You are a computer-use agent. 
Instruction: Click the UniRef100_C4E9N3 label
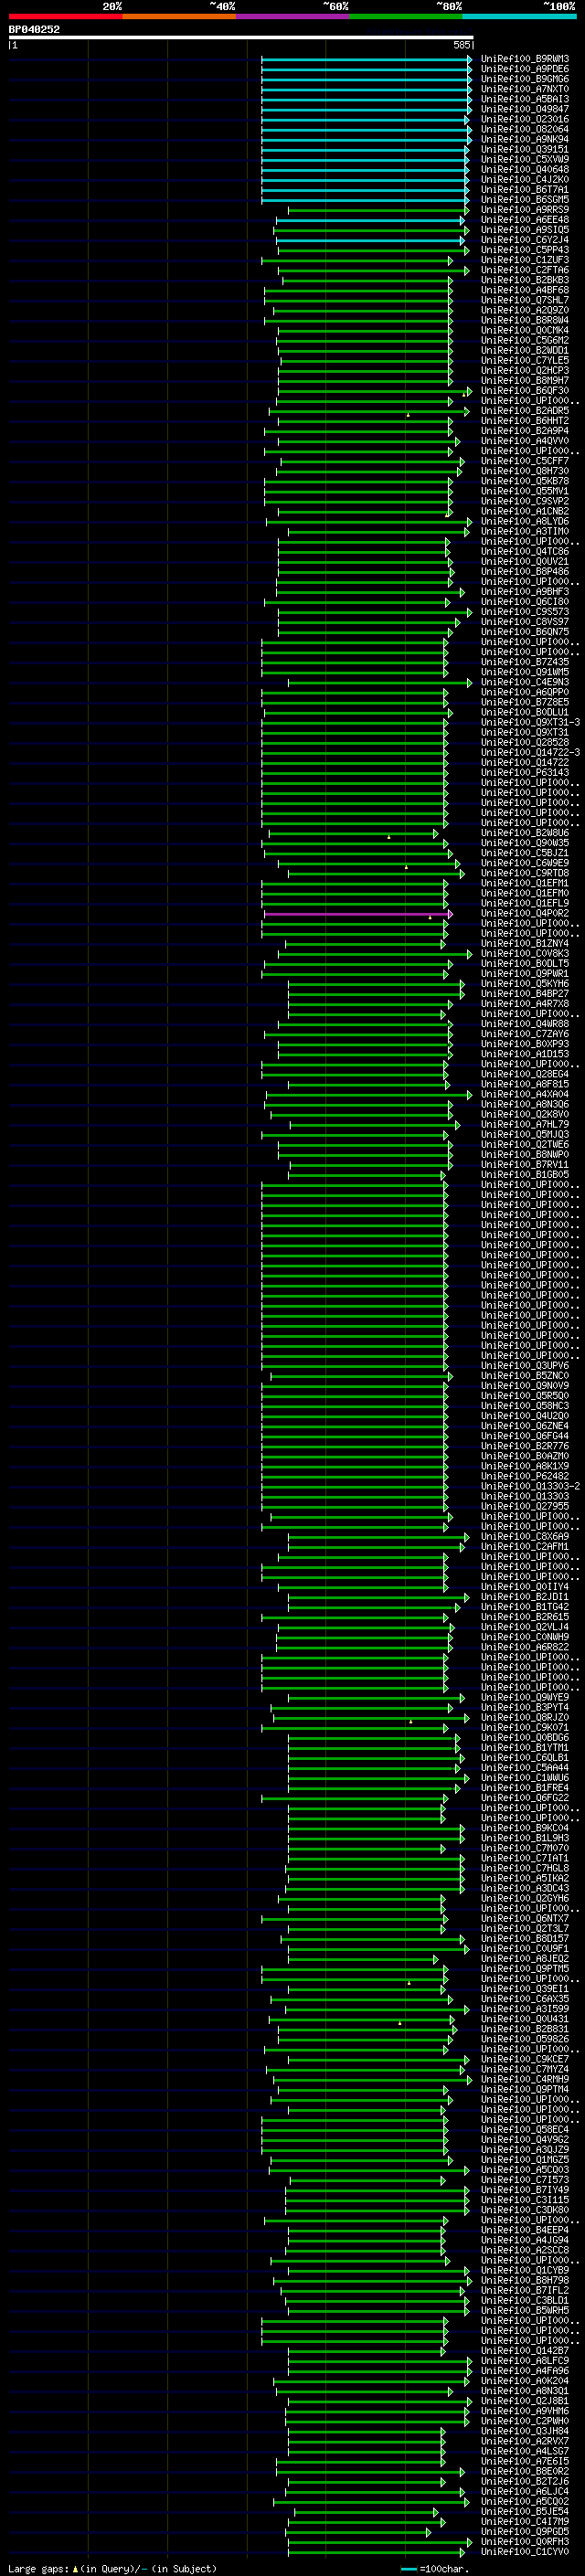(x=525, y=682)
